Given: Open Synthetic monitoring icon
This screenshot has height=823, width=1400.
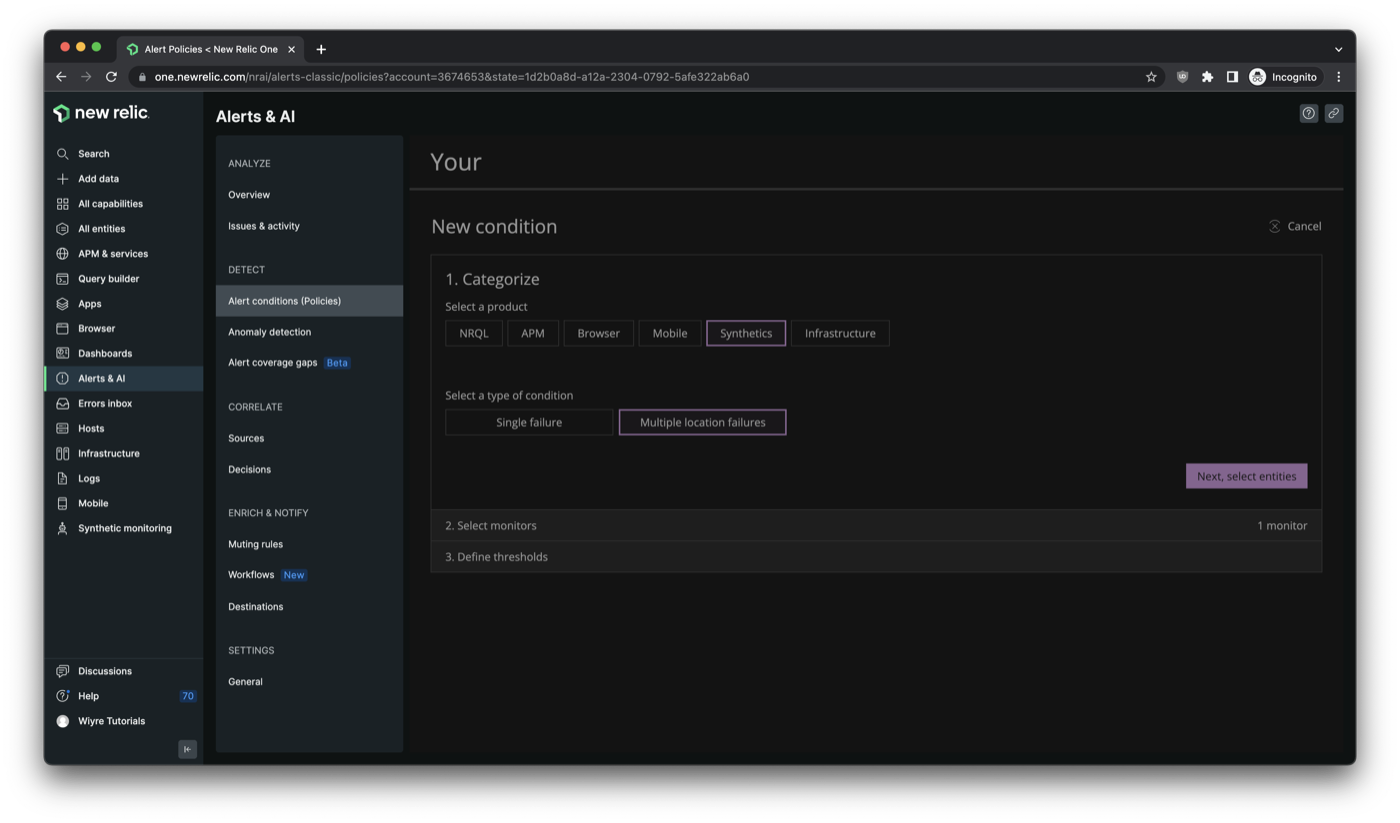Looking at the screenshot, I should pyautogui.click(x=62, y=529).
